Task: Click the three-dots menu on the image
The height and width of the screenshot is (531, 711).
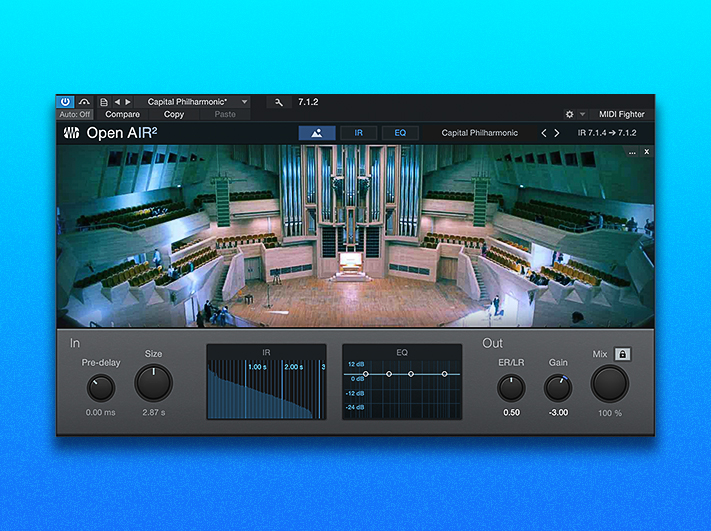Action: tap(632, 152)
